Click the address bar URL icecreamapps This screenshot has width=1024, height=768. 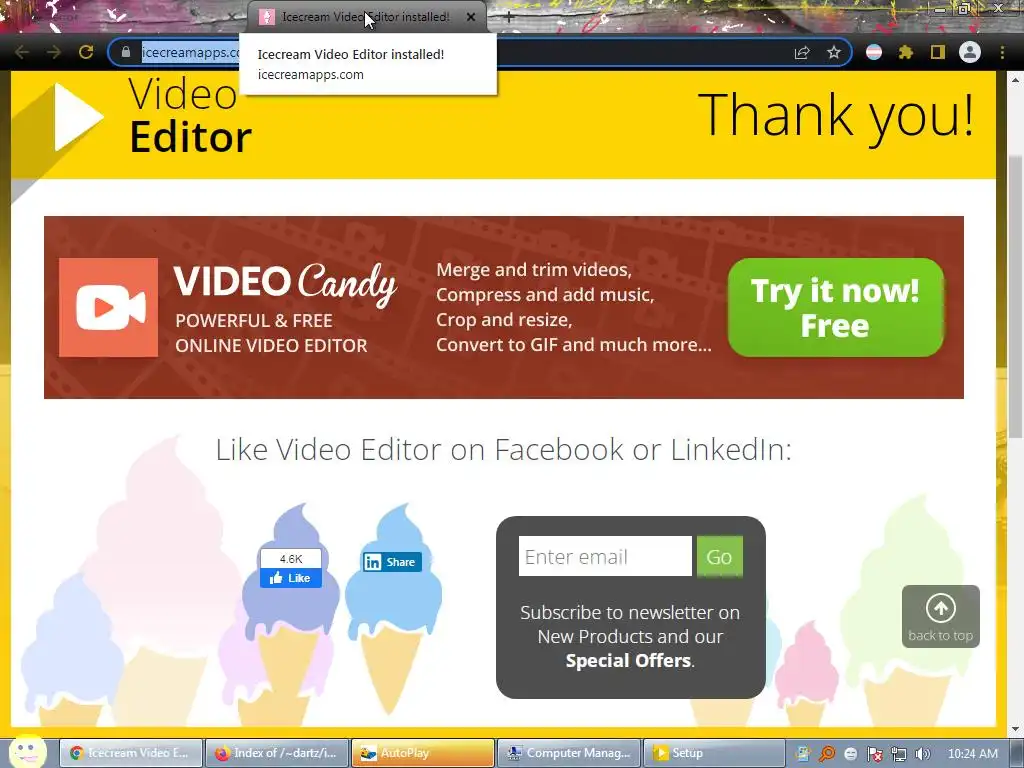point(189,52)
